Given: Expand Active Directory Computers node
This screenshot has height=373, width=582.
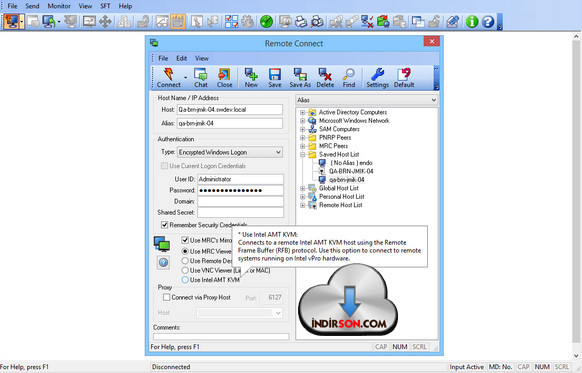Looking at the screenshot, I should (x=303, y=112).
